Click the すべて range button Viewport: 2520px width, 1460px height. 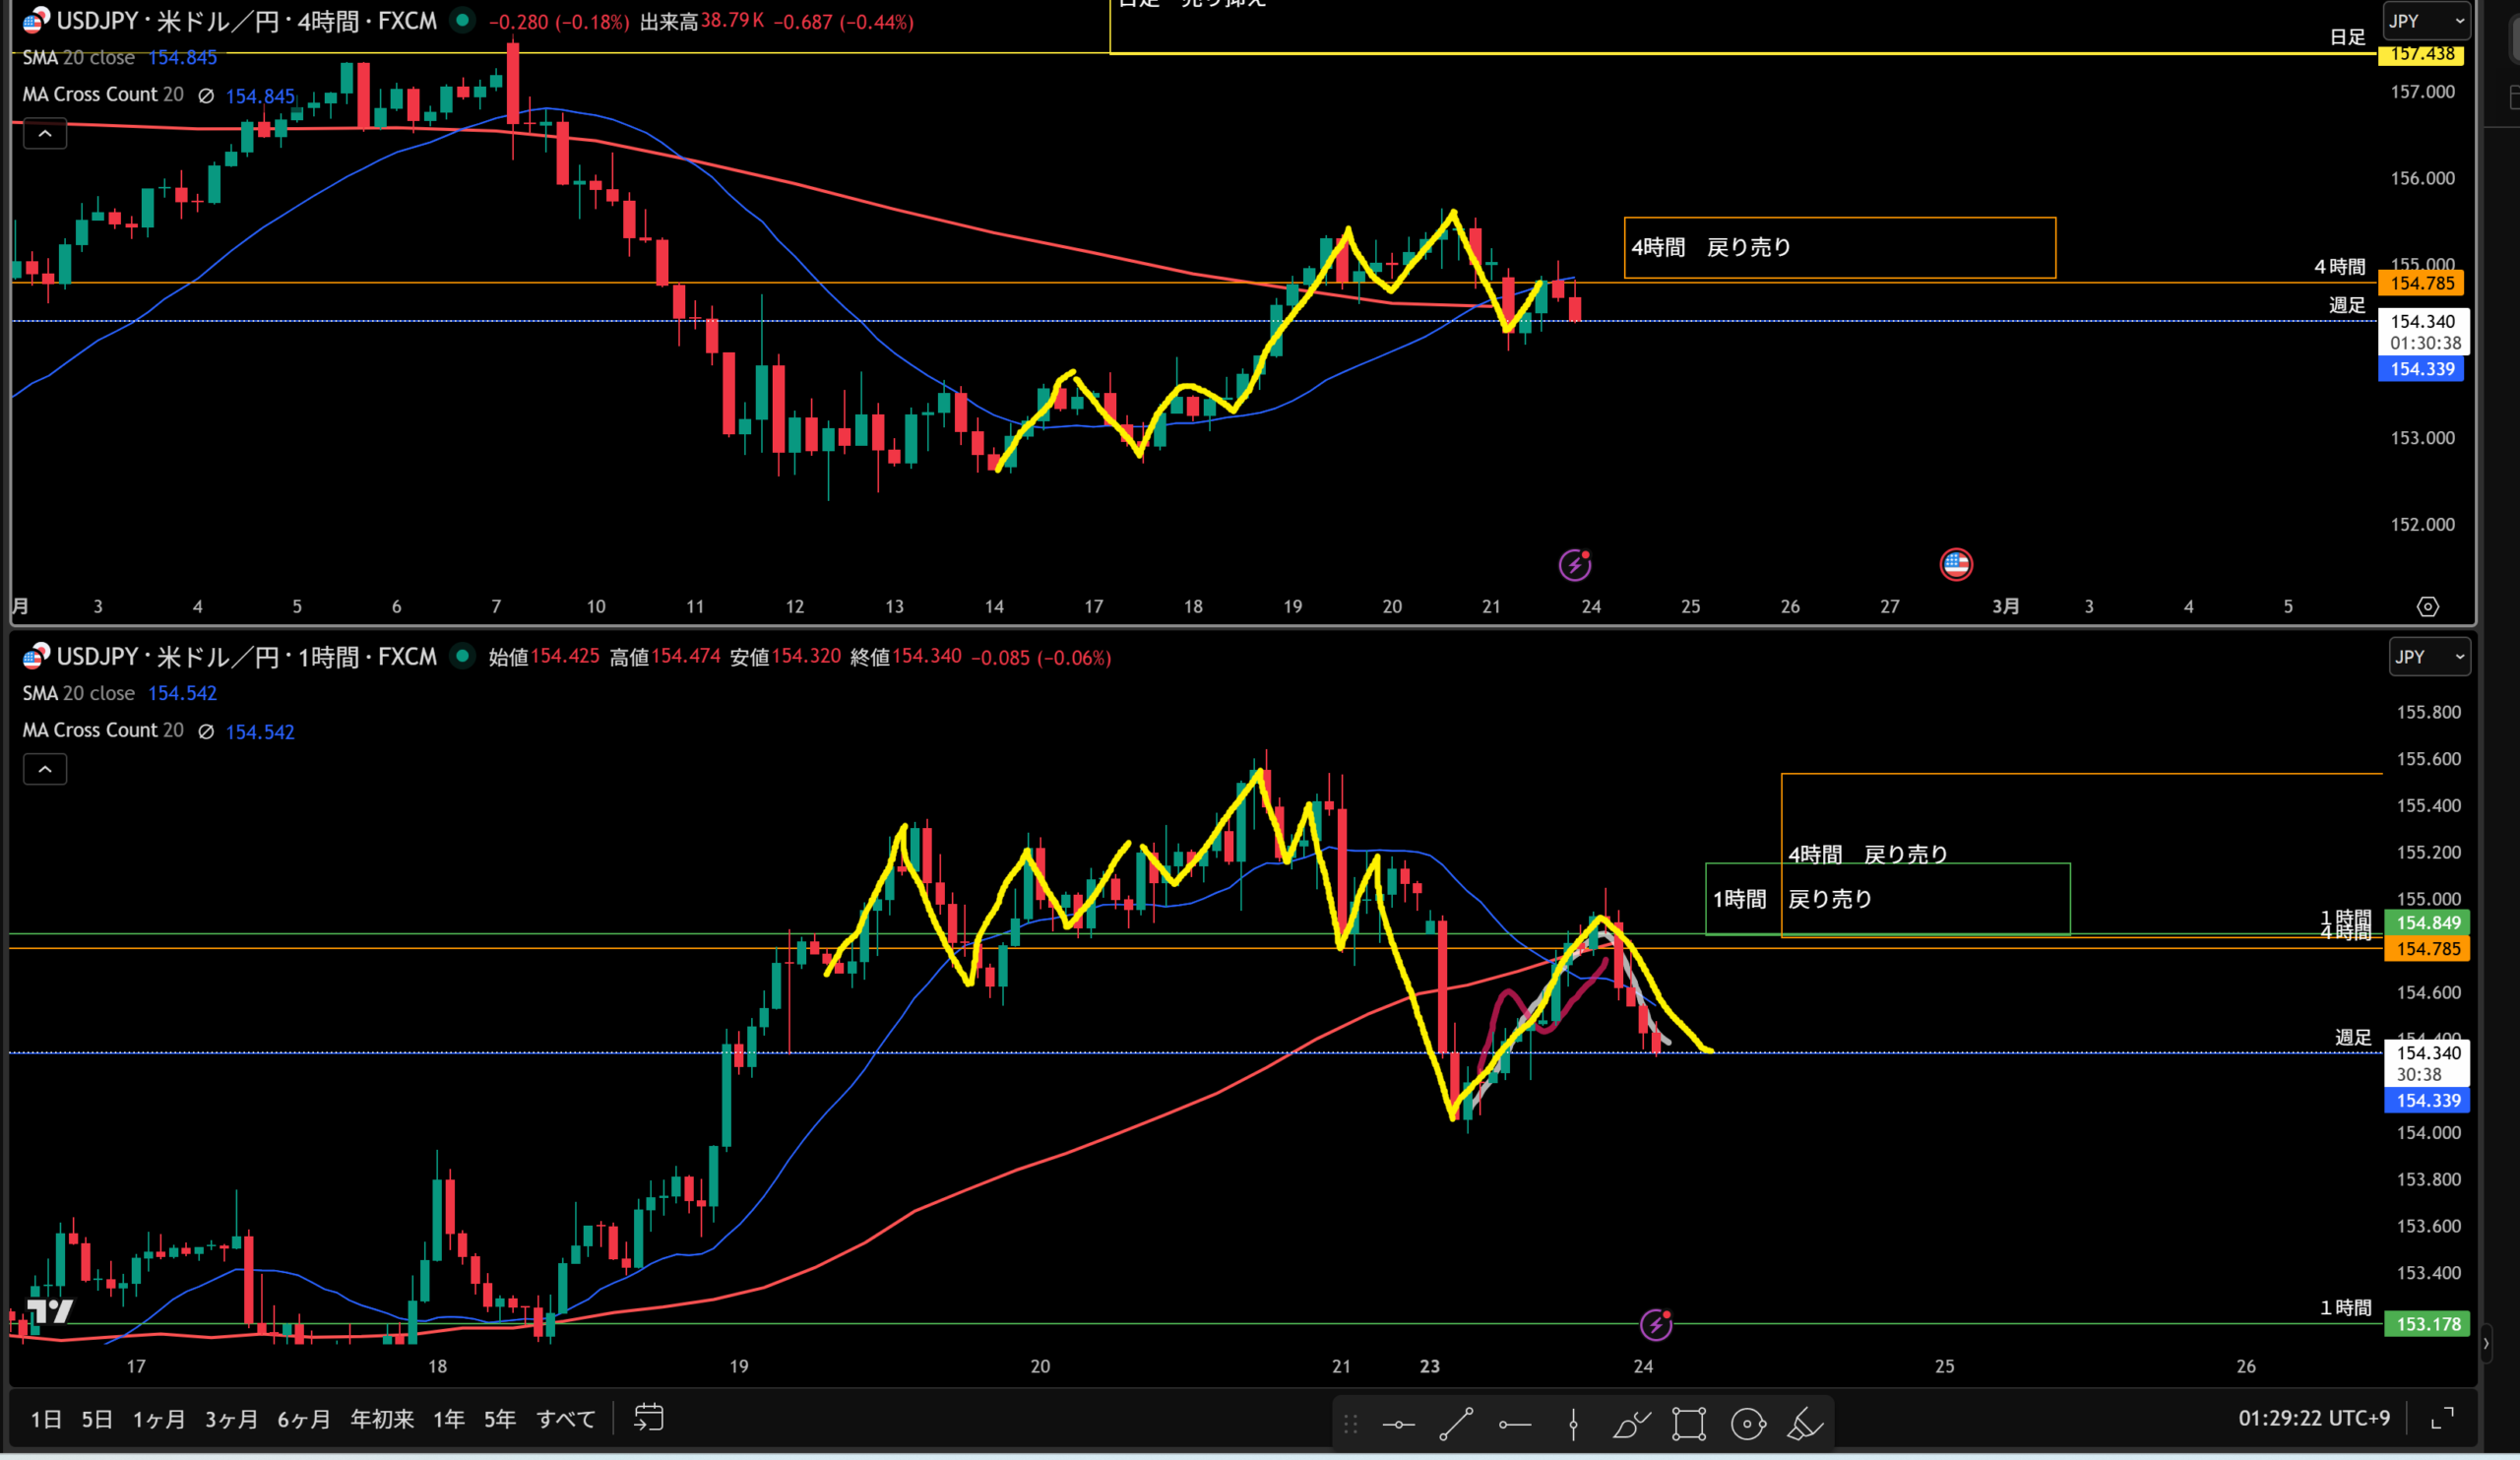(565, 1419)
